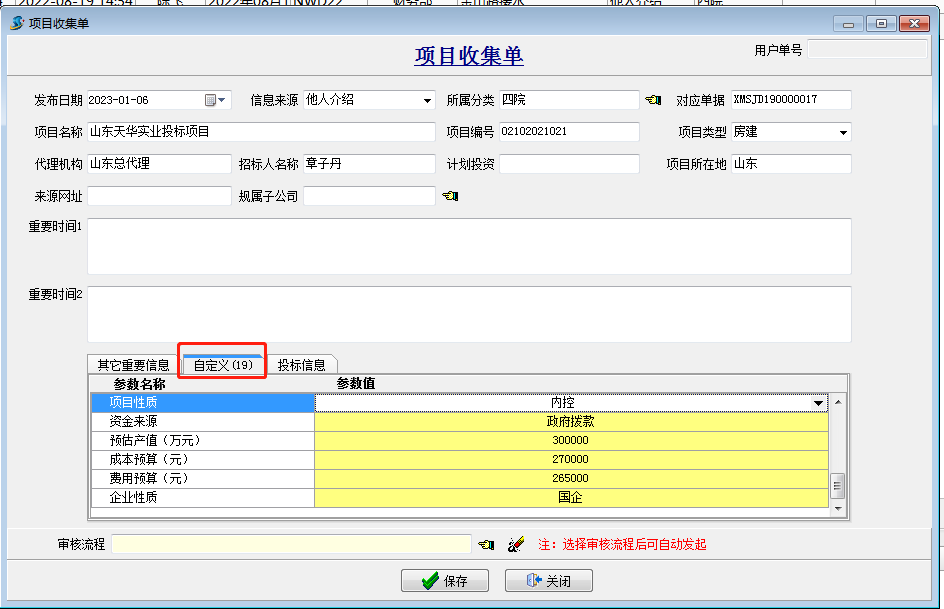
Task: Click the 关闭 button
Action: click(x=549, y=581)
